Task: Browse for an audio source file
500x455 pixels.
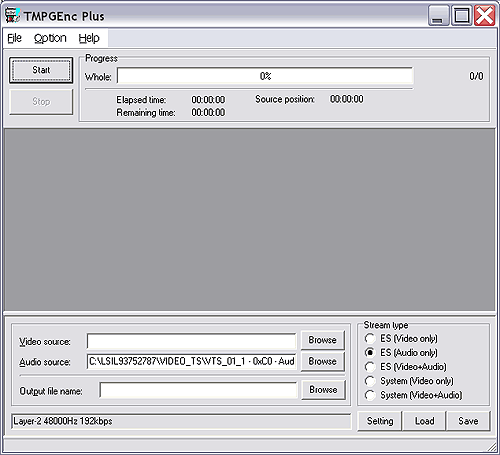Action: pos(322,361)
